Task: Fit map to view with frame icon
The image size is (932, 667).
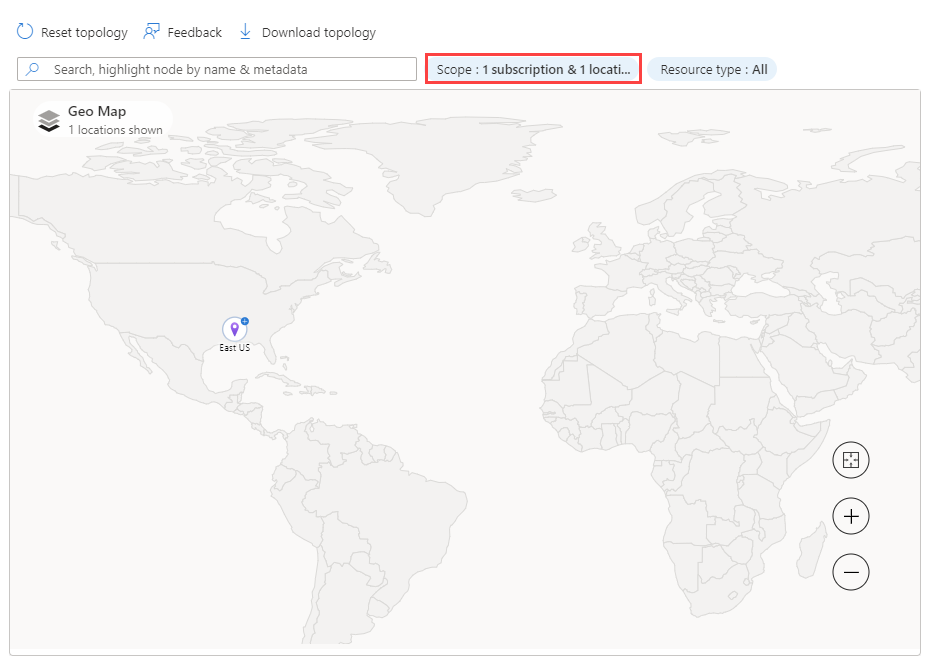Action: [x=851, y=460]
